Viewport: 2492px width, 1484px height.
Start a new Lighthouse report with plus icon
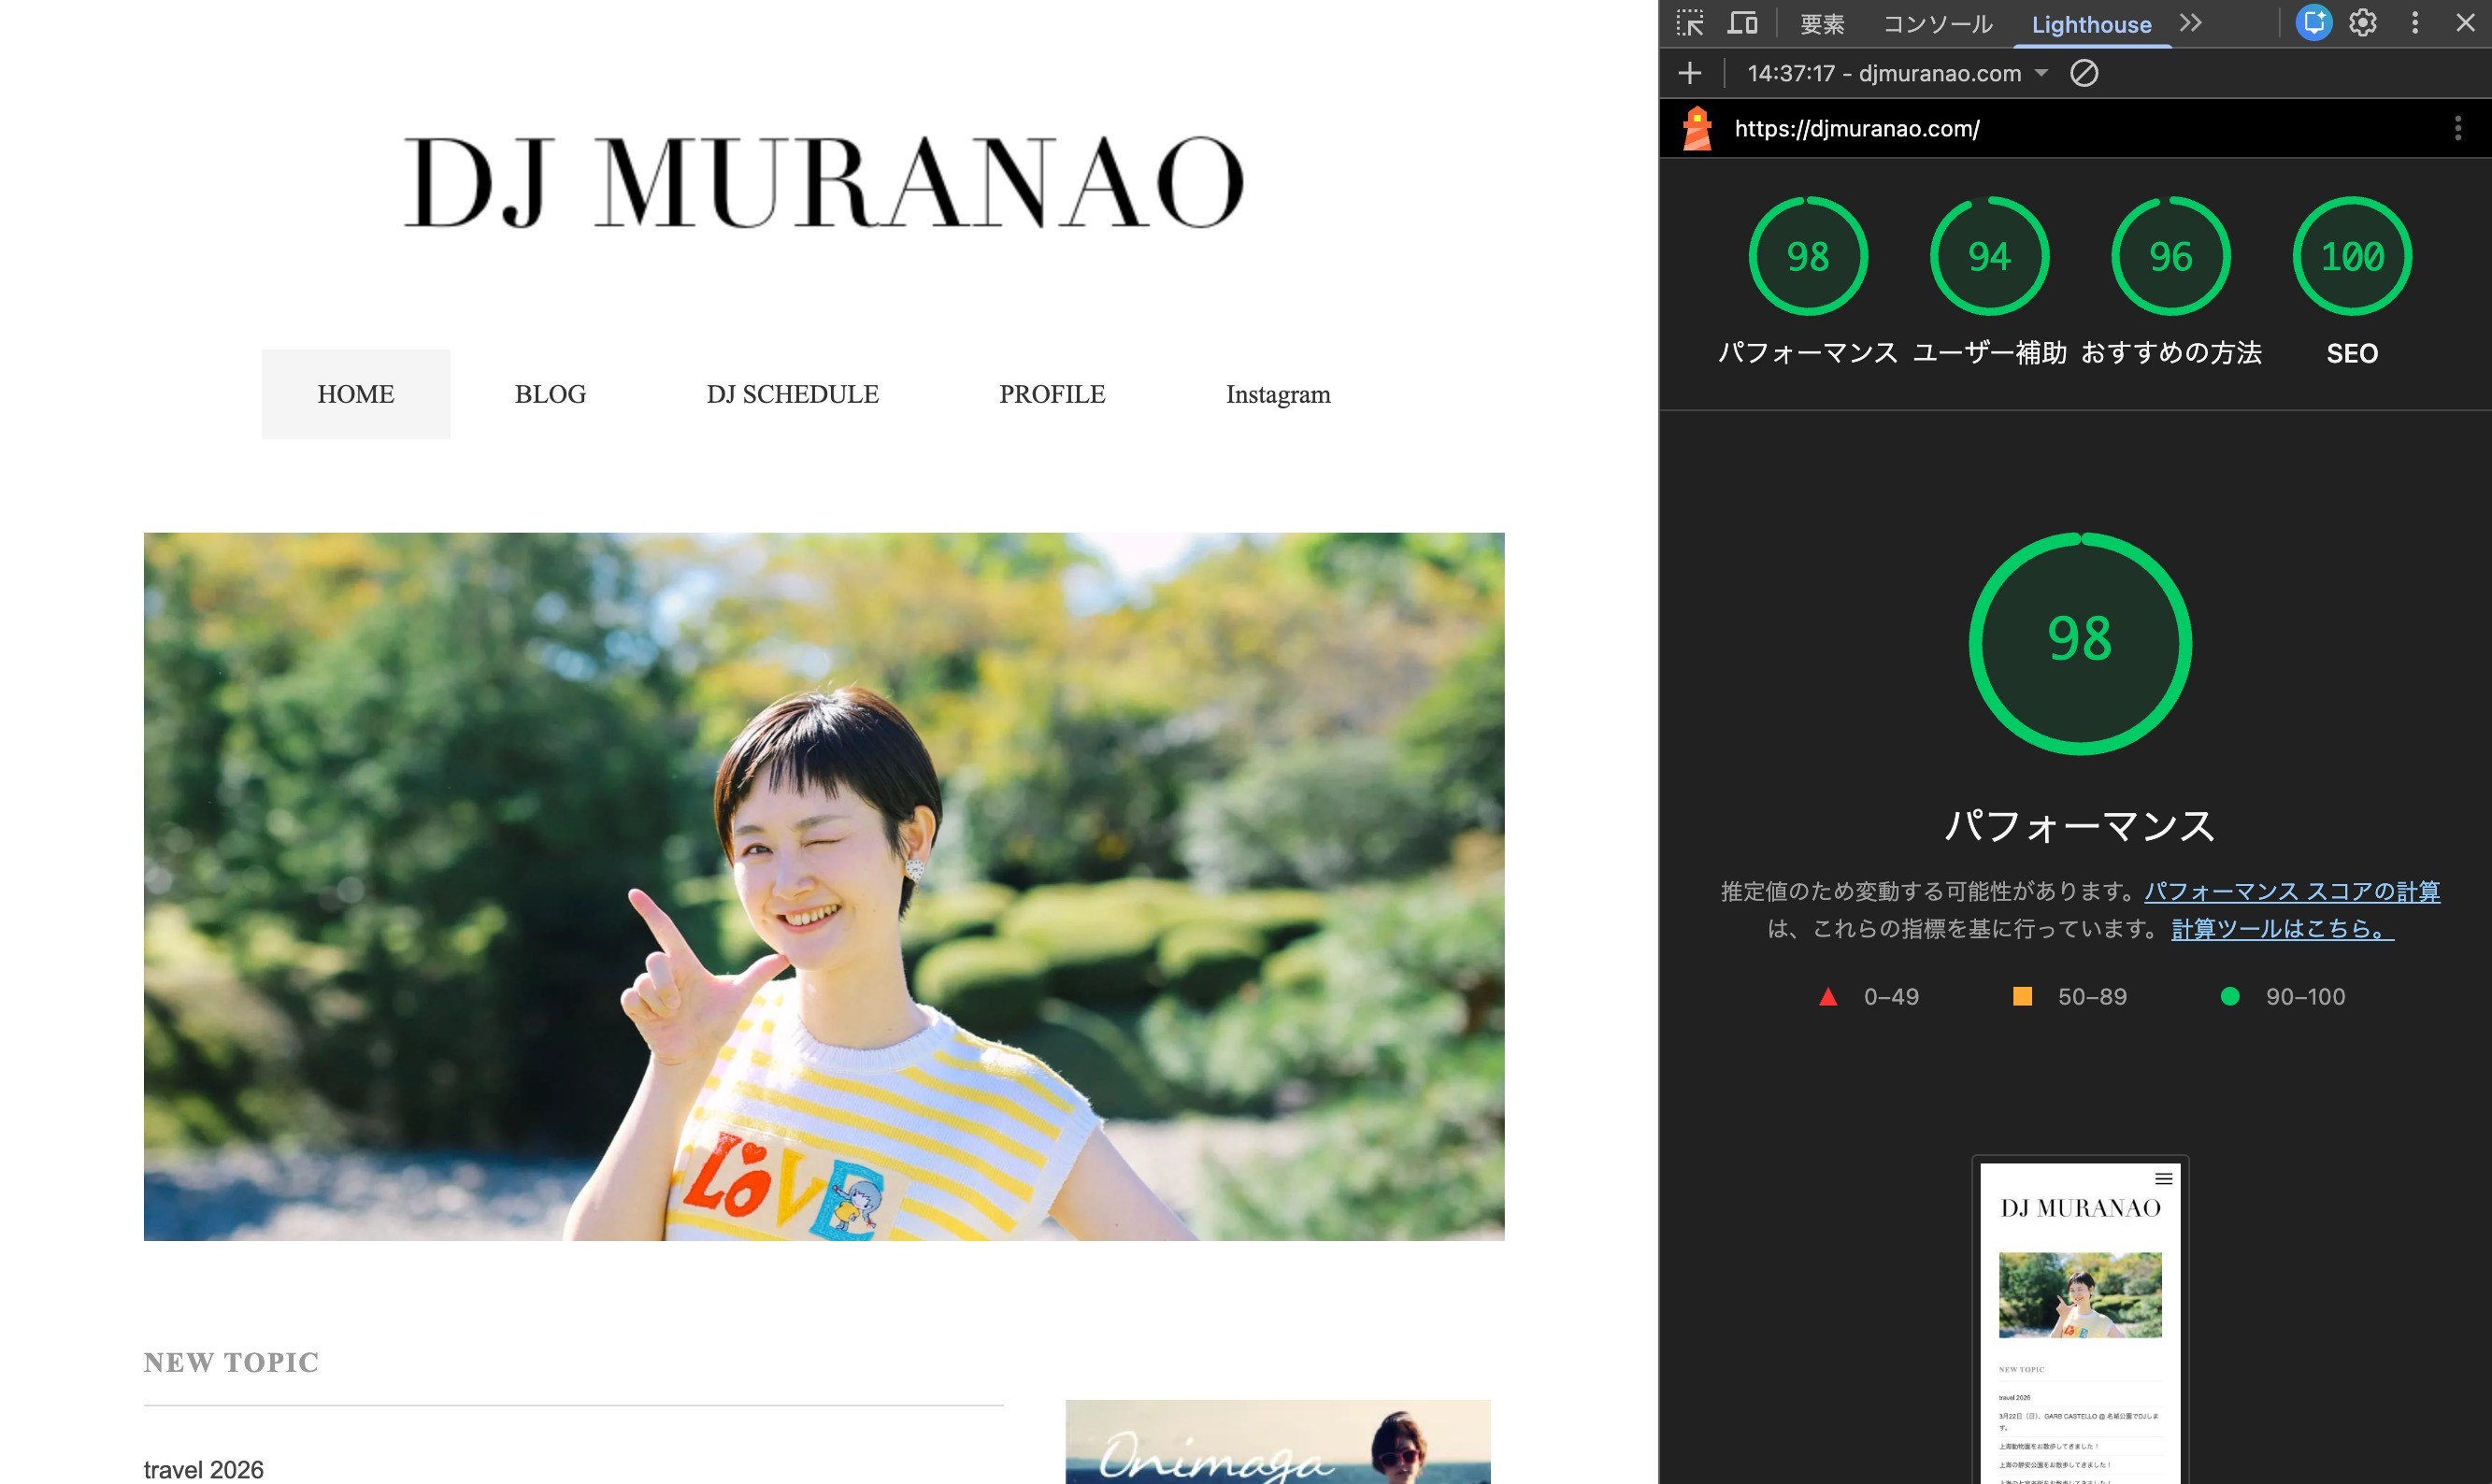coord(1690,73)
